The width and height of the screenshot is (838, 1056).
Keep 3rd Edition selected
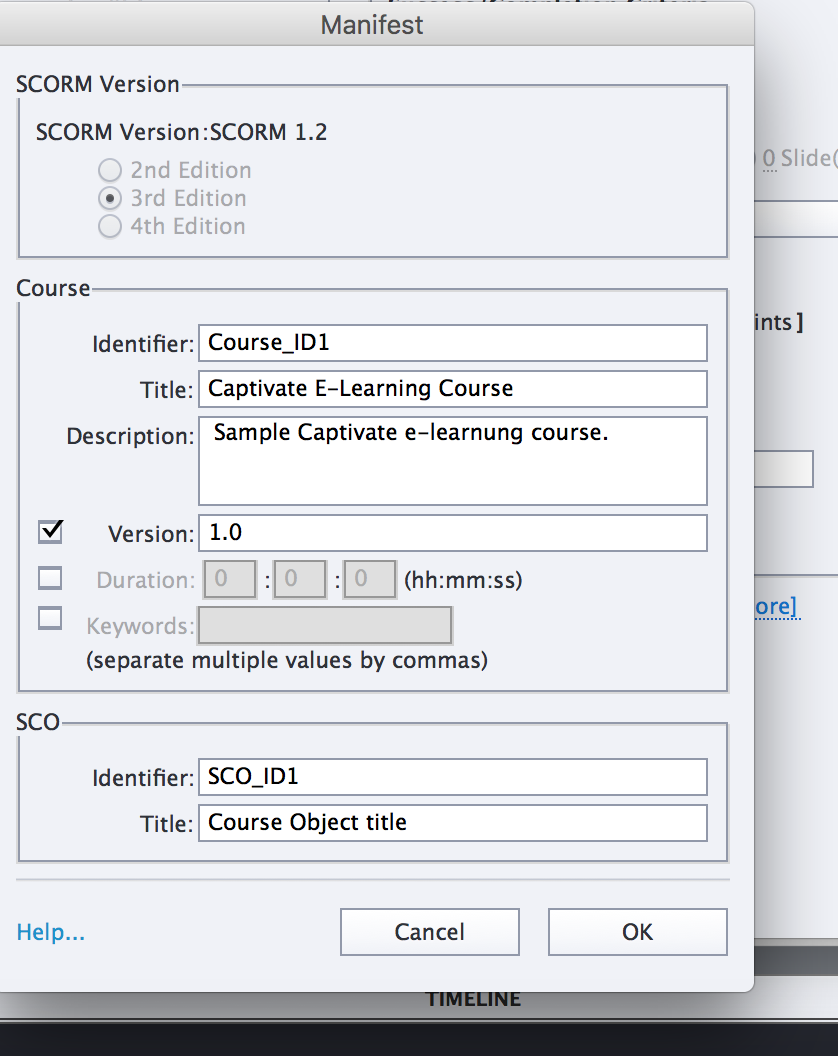coord(110,198)
